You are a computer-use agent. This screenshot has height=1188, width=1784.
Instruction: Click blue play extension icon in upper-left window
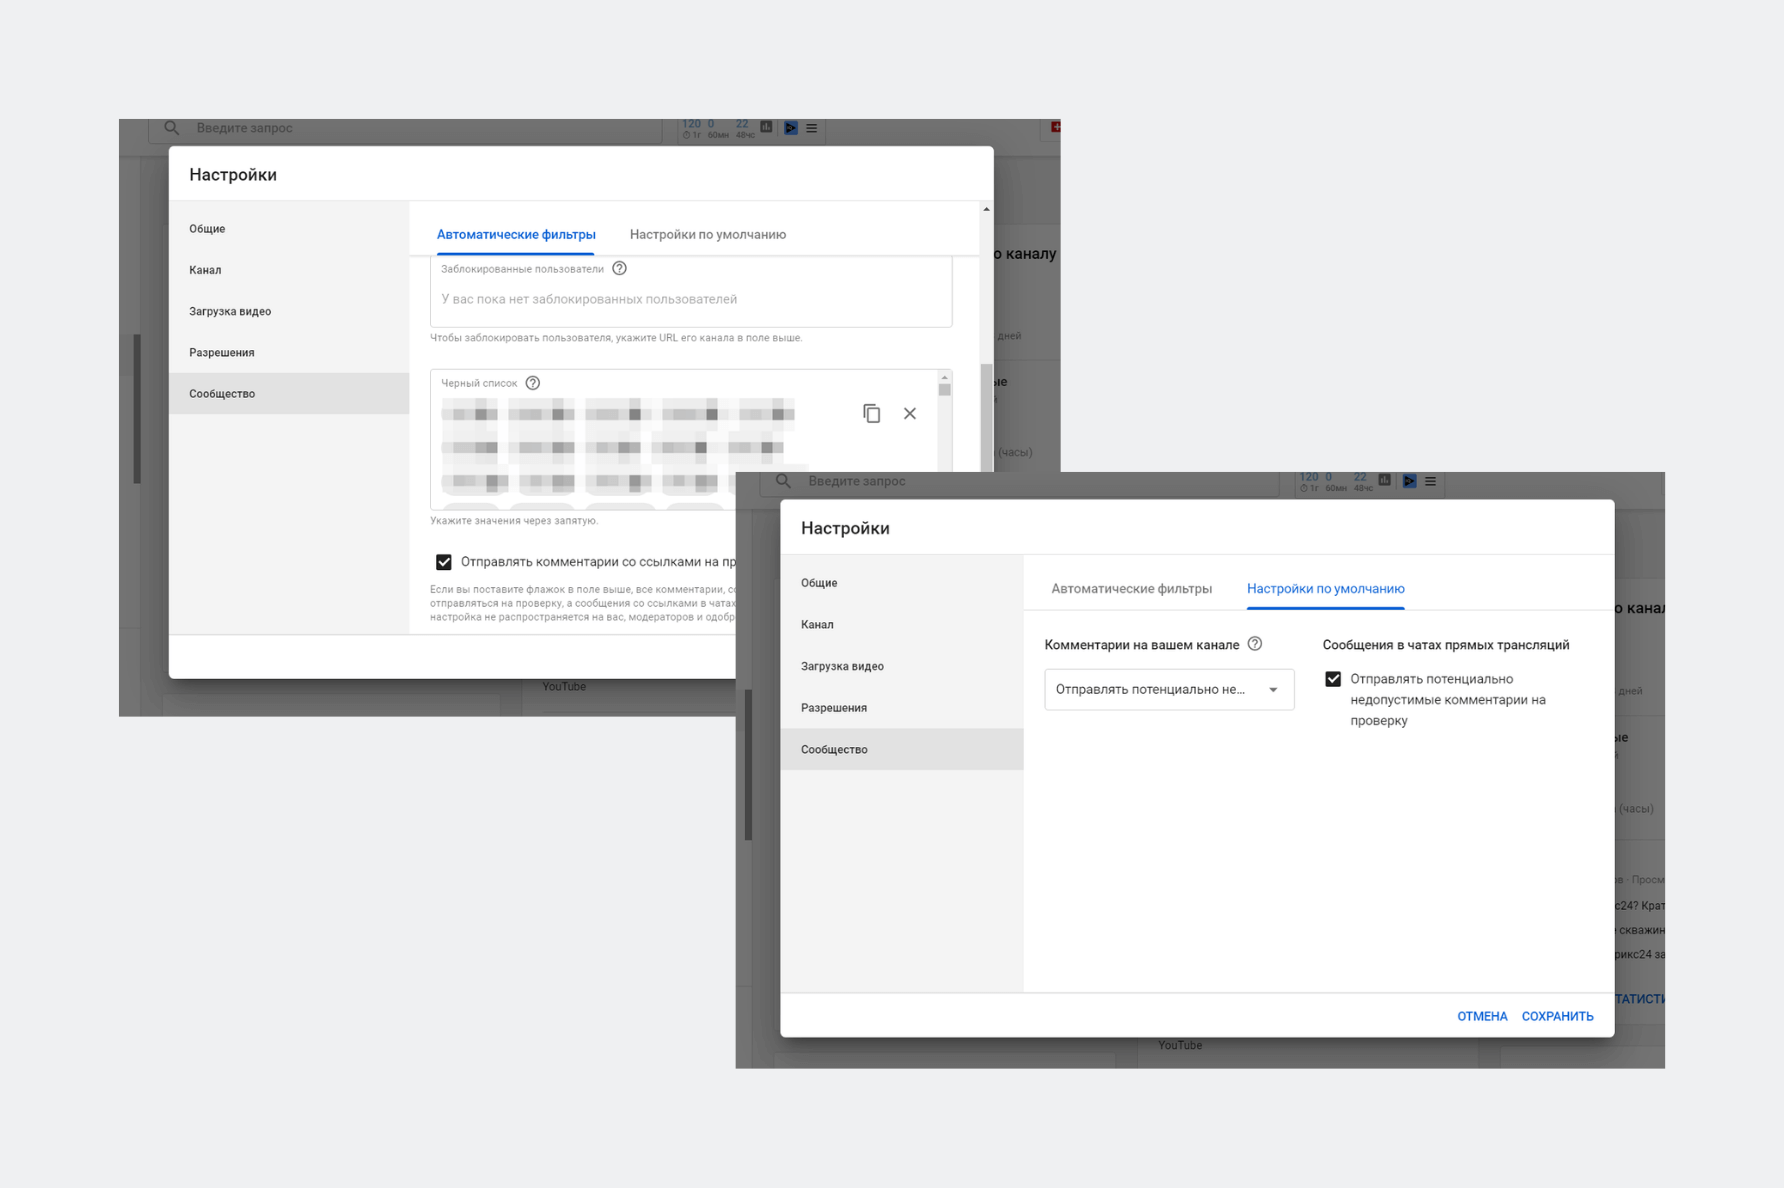click(x=791, y=128)
